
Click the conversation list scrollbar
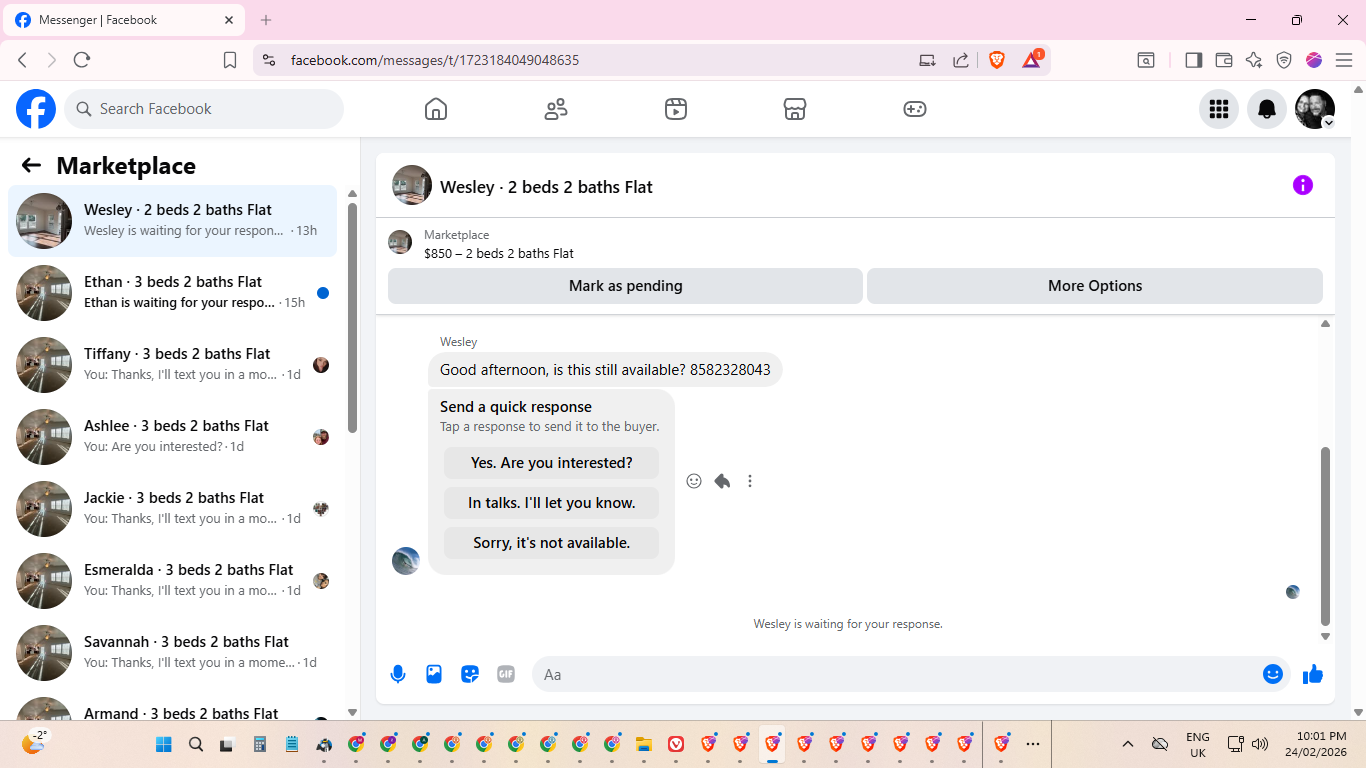[352, 317]
